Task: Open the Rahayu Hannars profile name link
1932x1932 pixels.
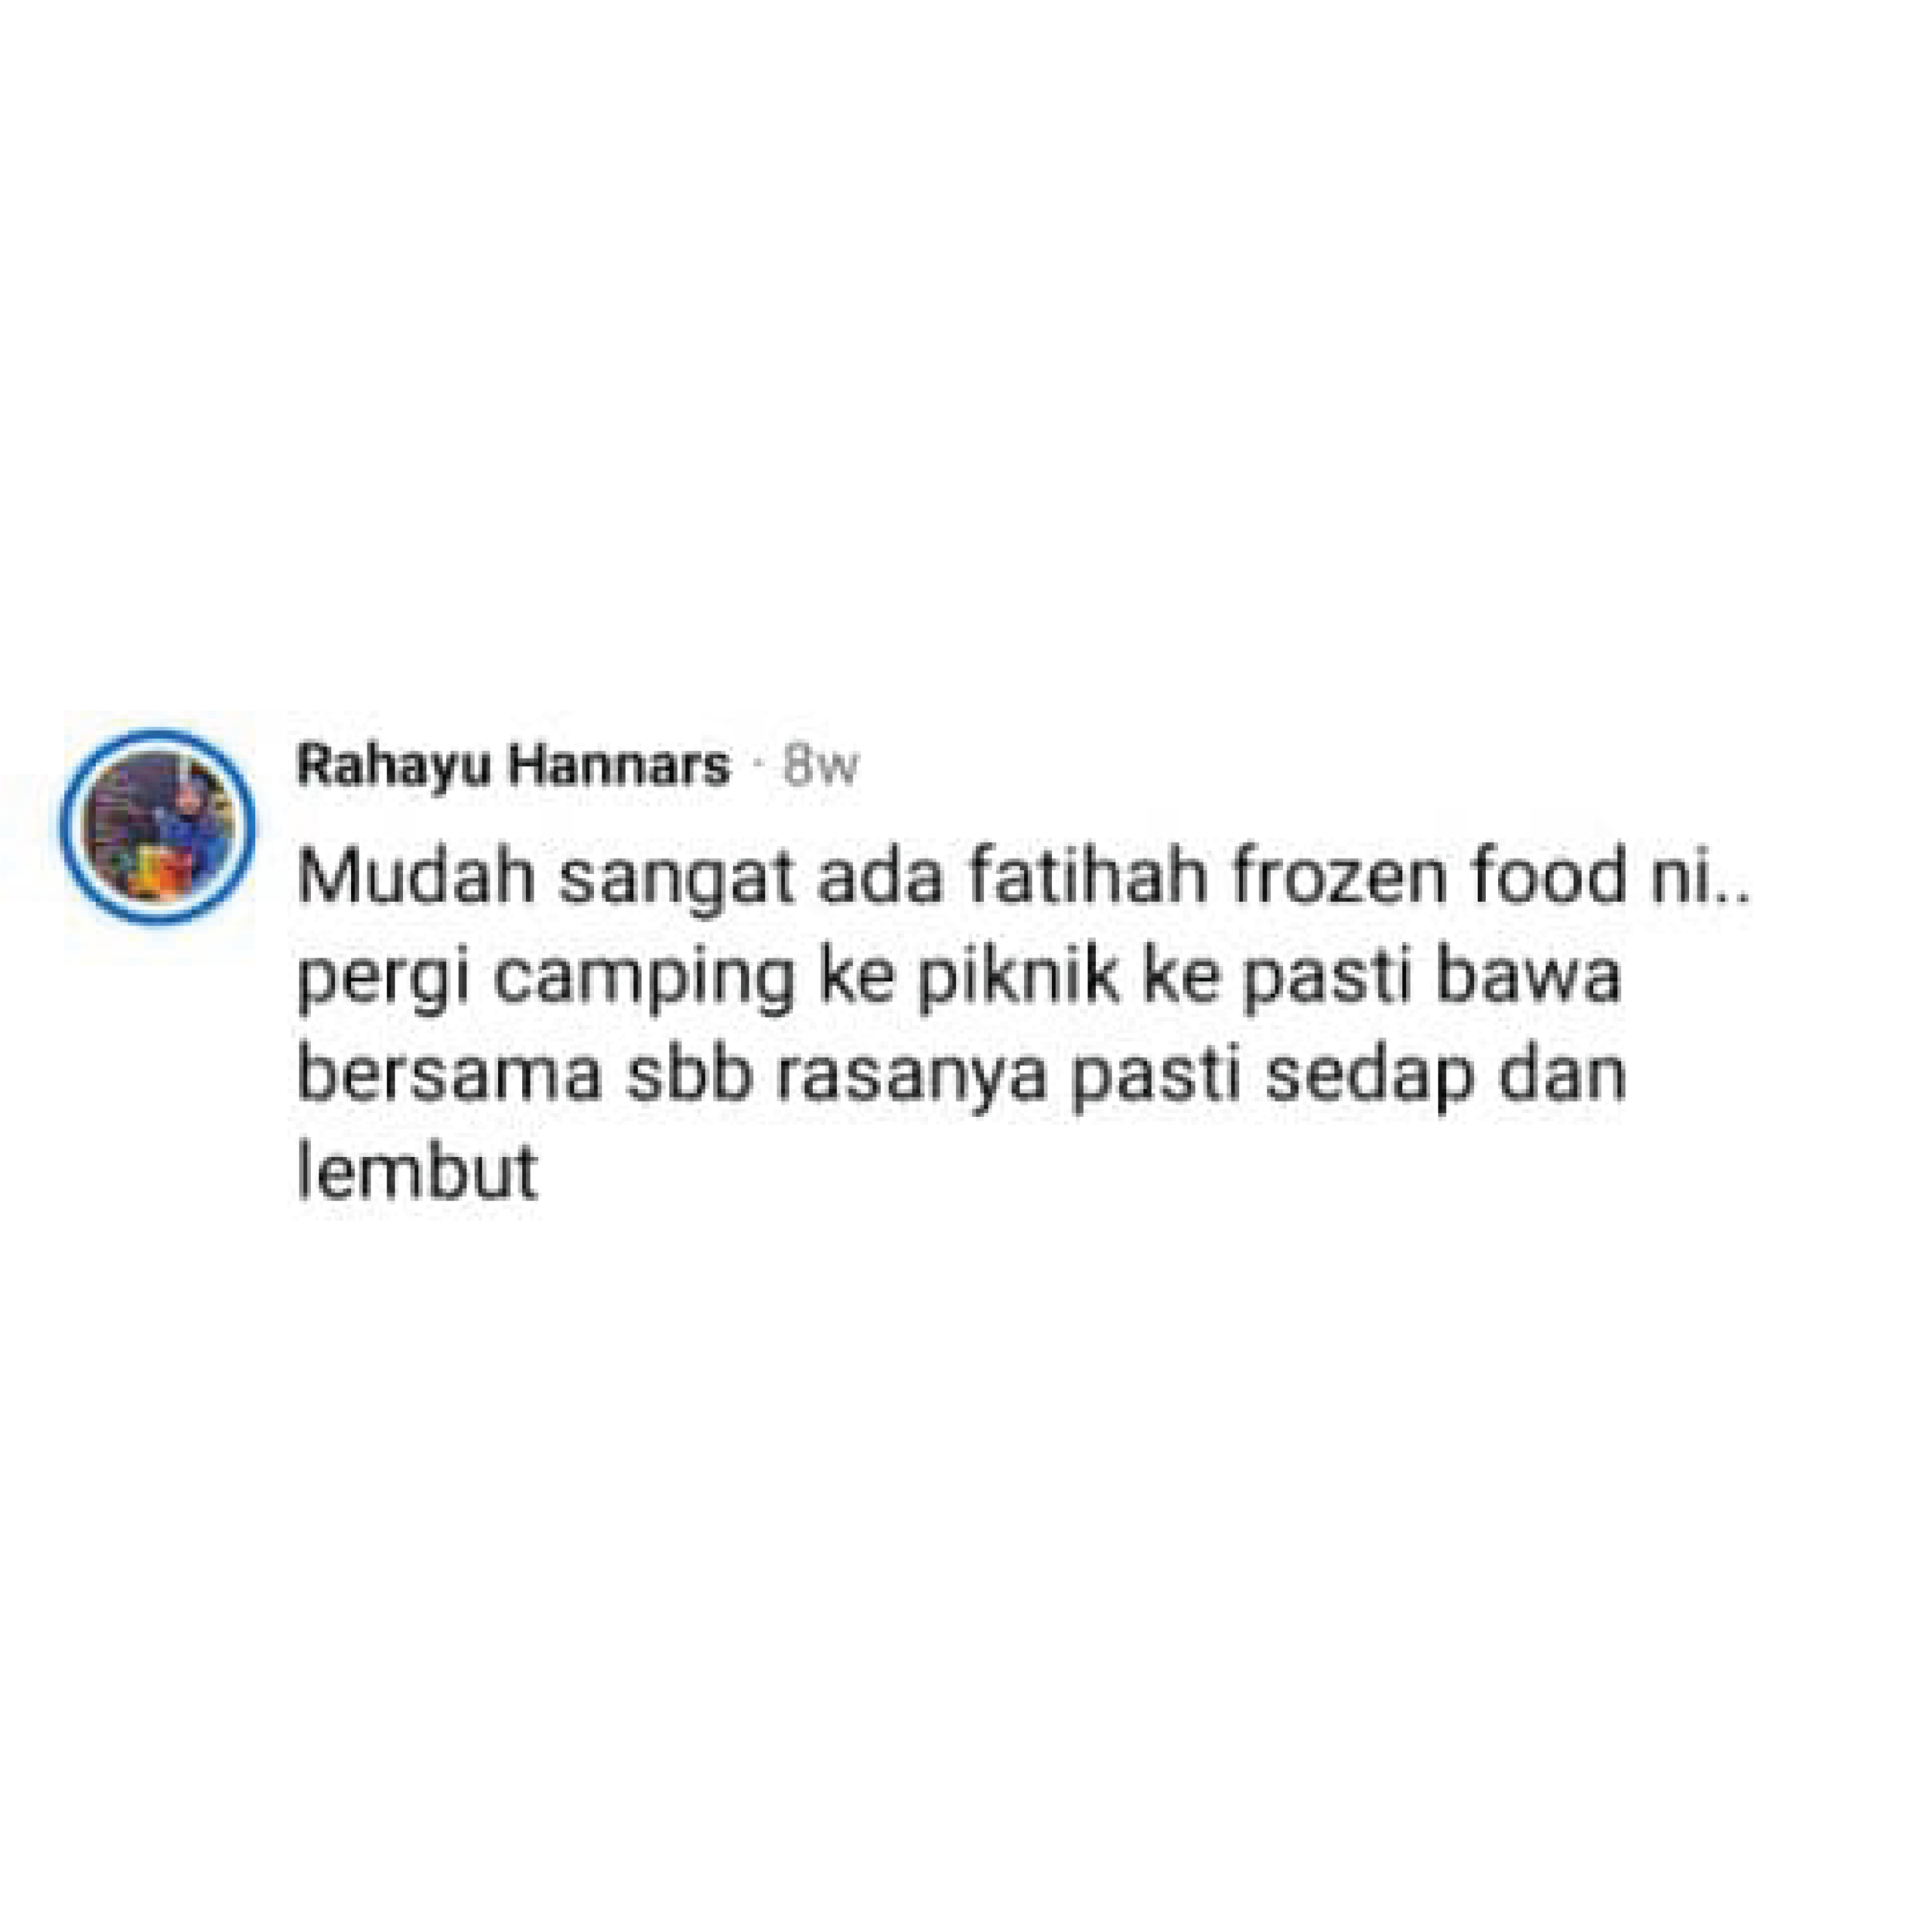Action: (x=514, y=768)
